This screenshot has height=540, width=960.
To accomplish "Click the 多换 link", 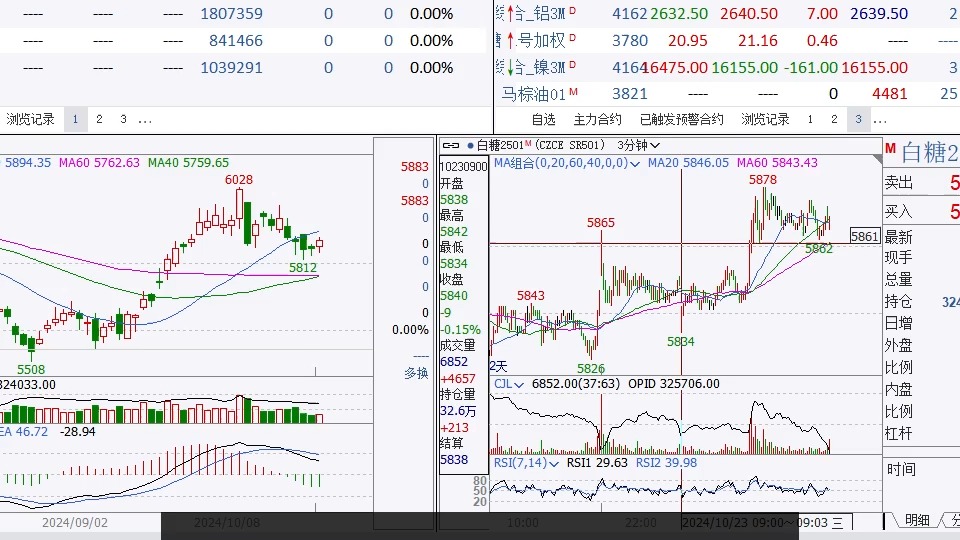I will click(416, 373).
